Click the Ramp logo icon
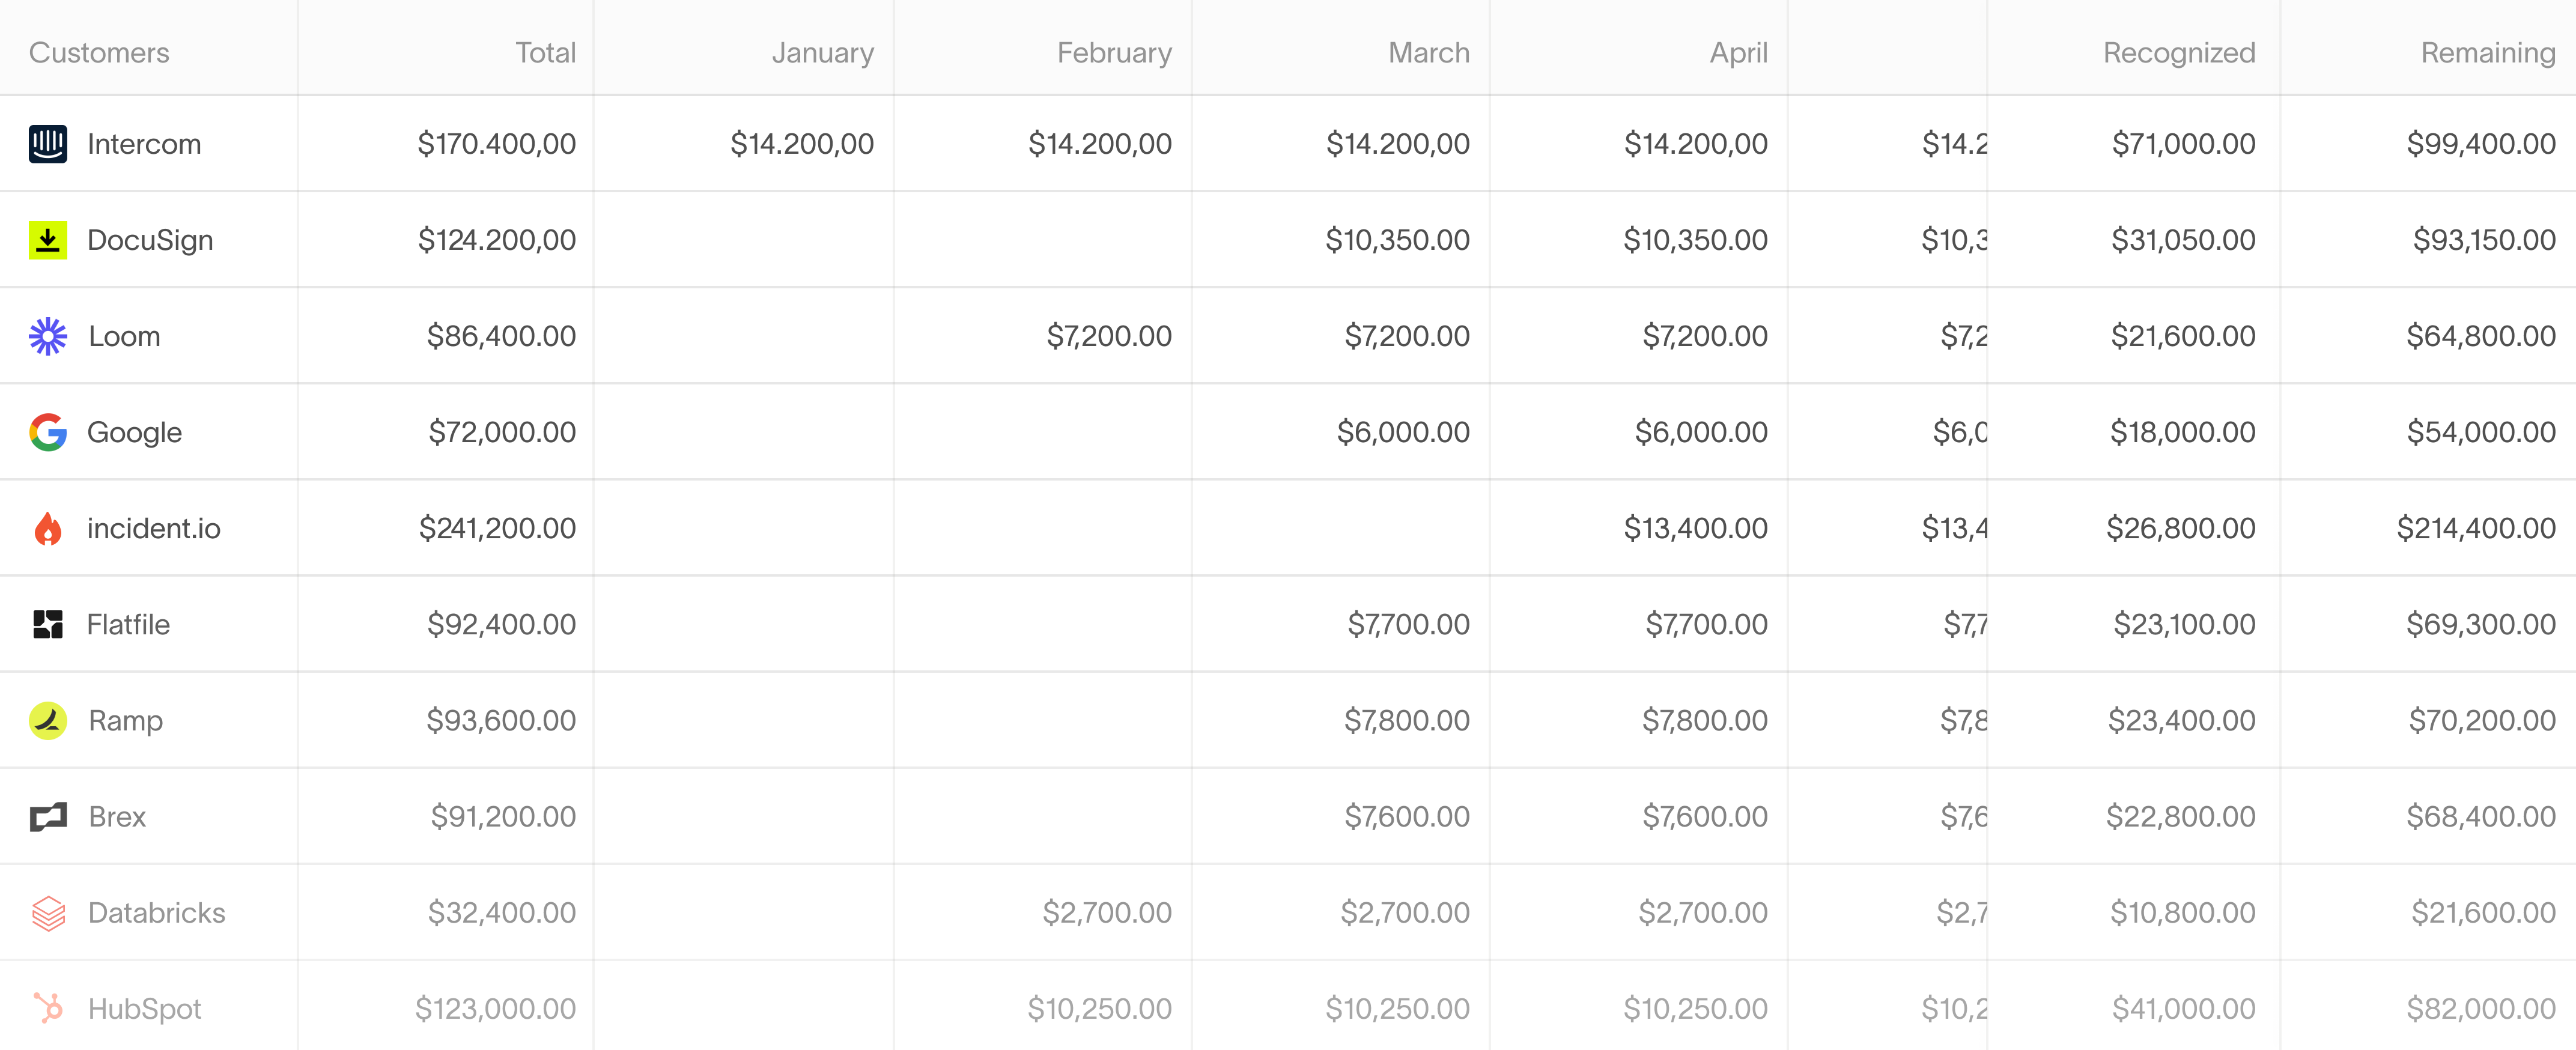 [48, 720]
